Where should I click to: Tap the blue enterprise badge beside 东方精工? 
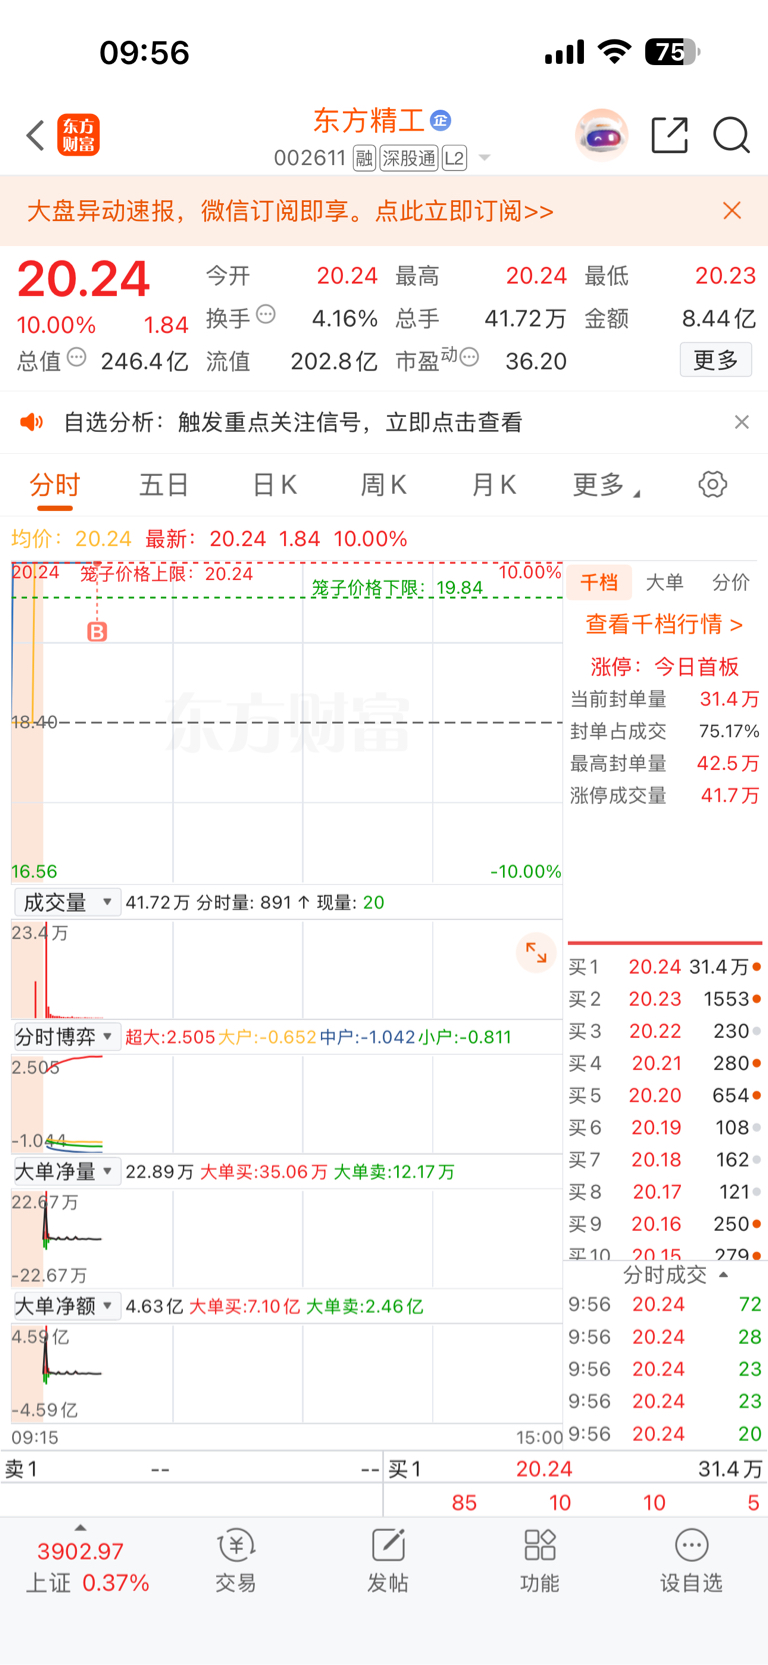pyautogui.click(x=441, y=120)
